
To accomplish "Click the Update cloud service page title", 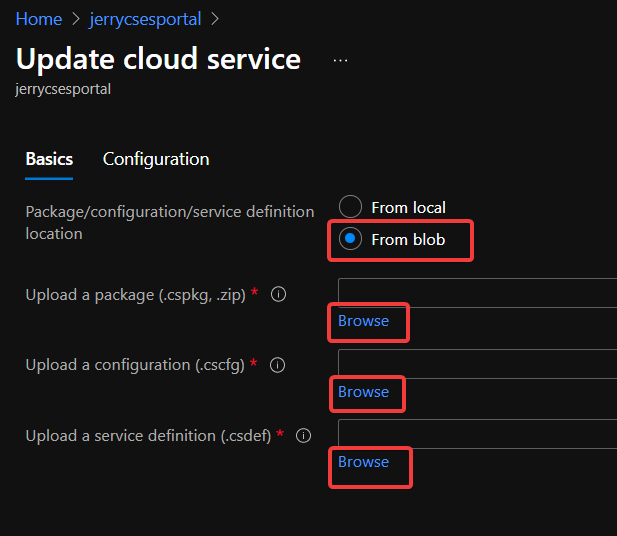I will (158, 59).
